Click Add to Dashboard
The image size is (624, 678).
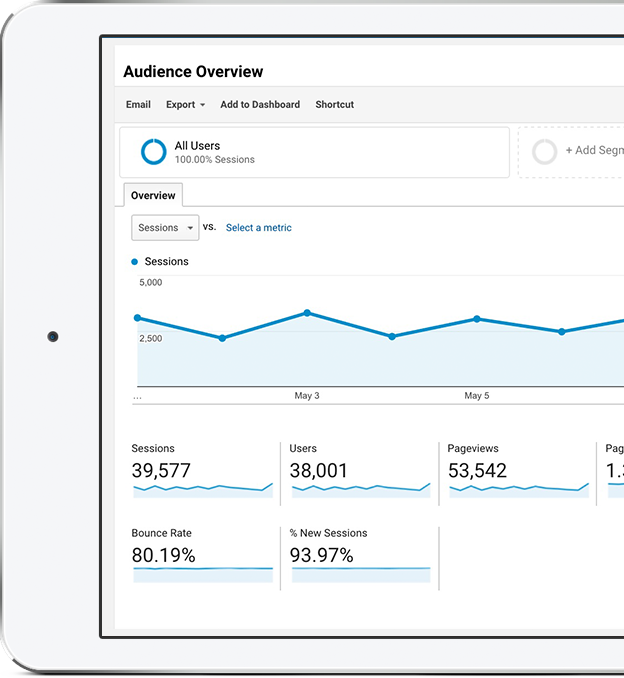pos(260,105)
